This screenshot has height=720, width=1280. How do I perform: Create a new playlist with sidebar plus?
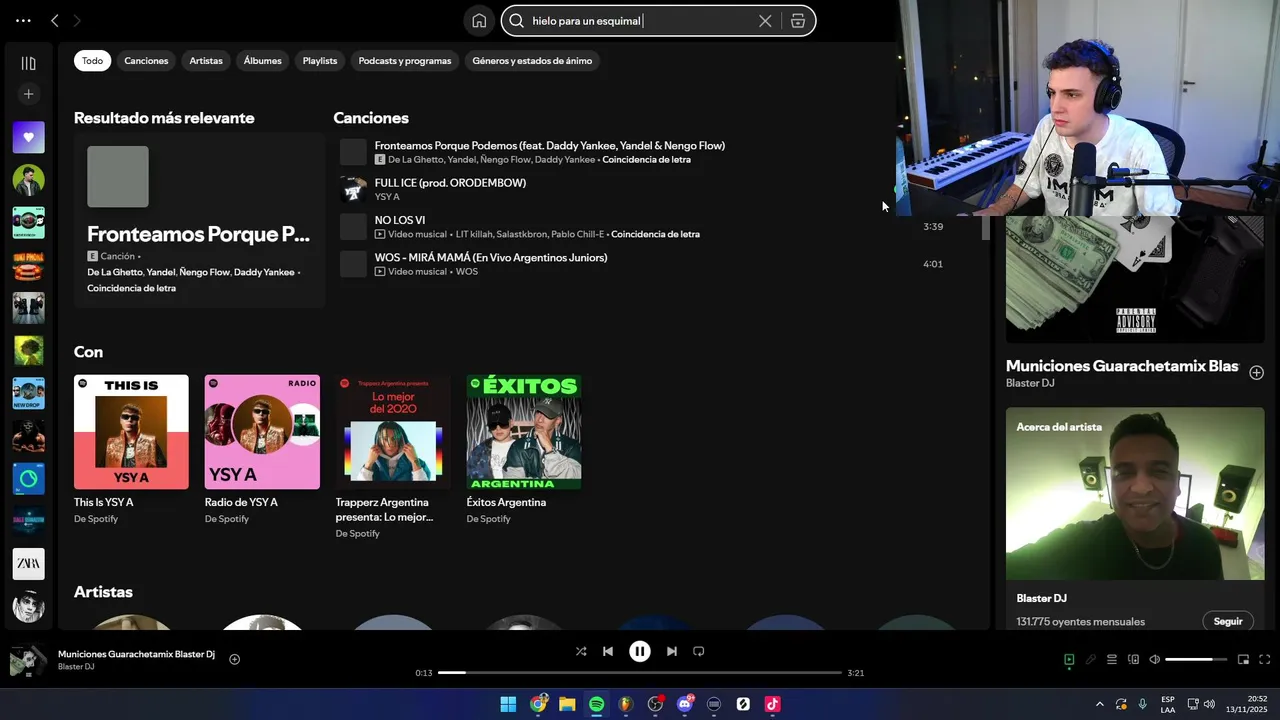point(28,94)
